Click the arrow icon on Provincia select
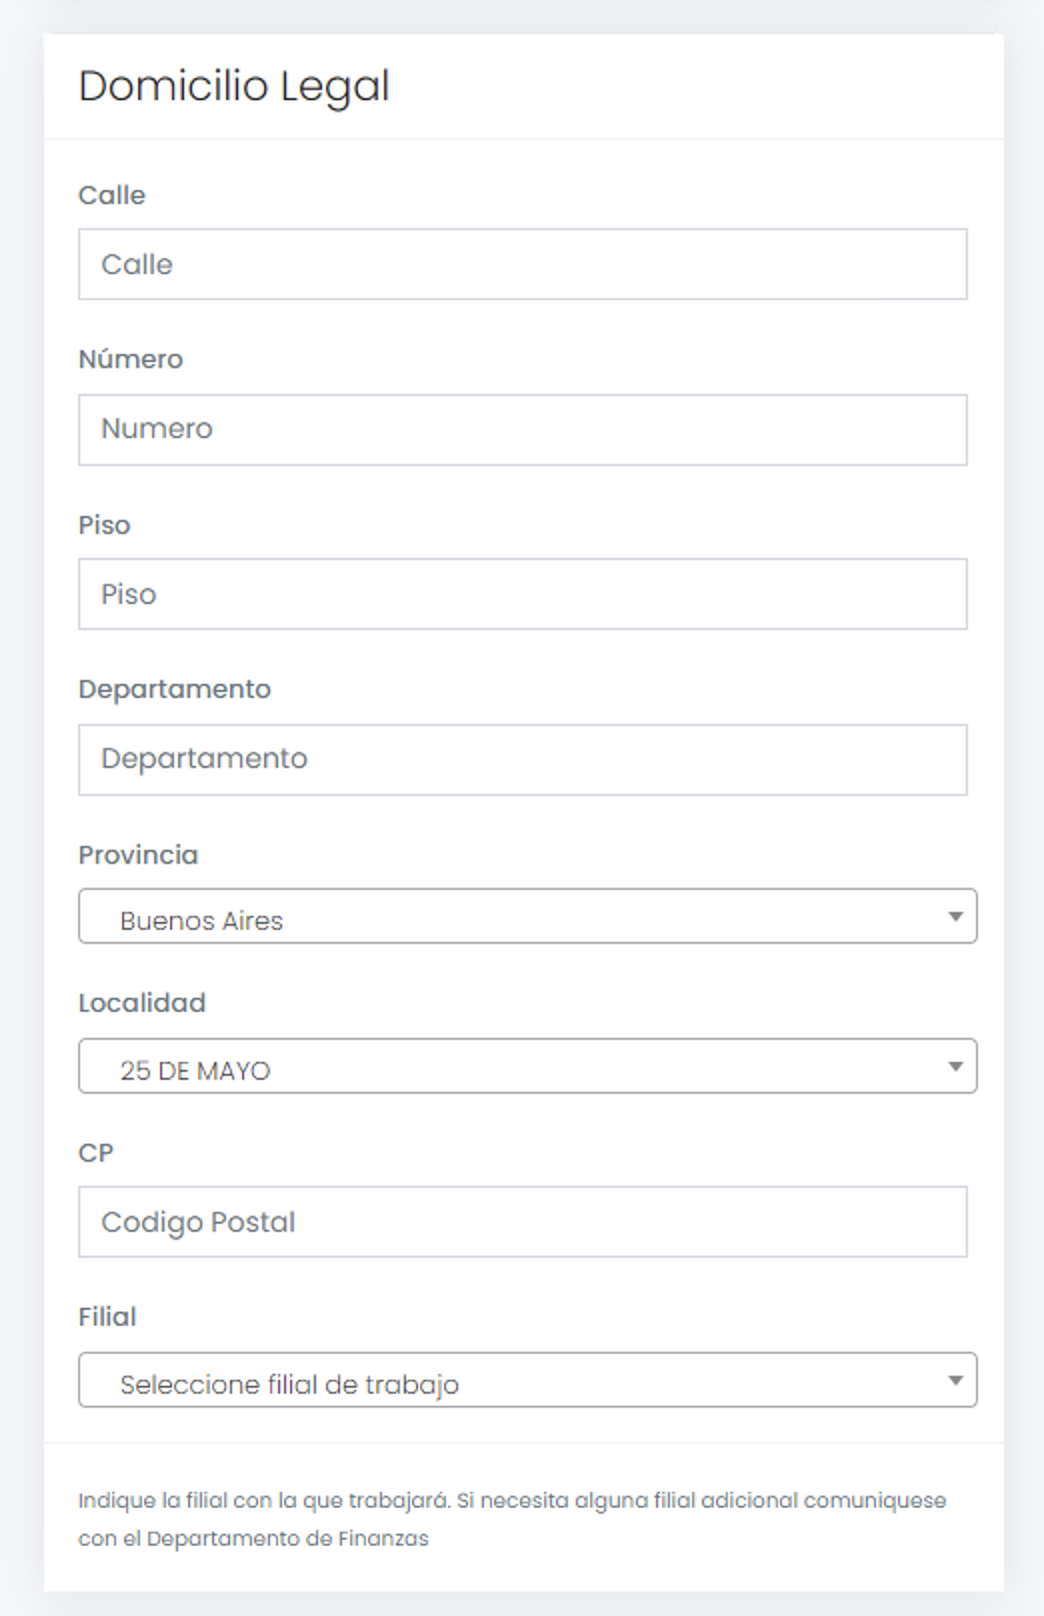The image size is (1044, 1616). pyautogui.click(x=955, y=917)
